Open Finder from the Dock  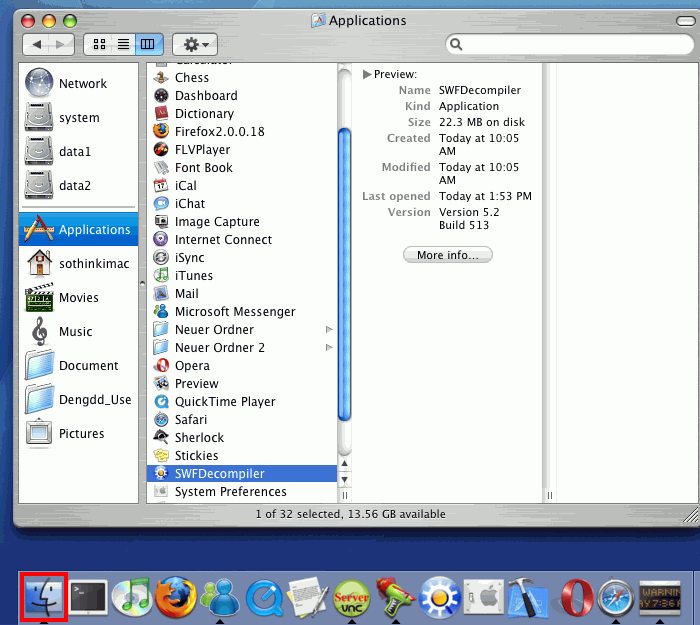pos(43,597)
